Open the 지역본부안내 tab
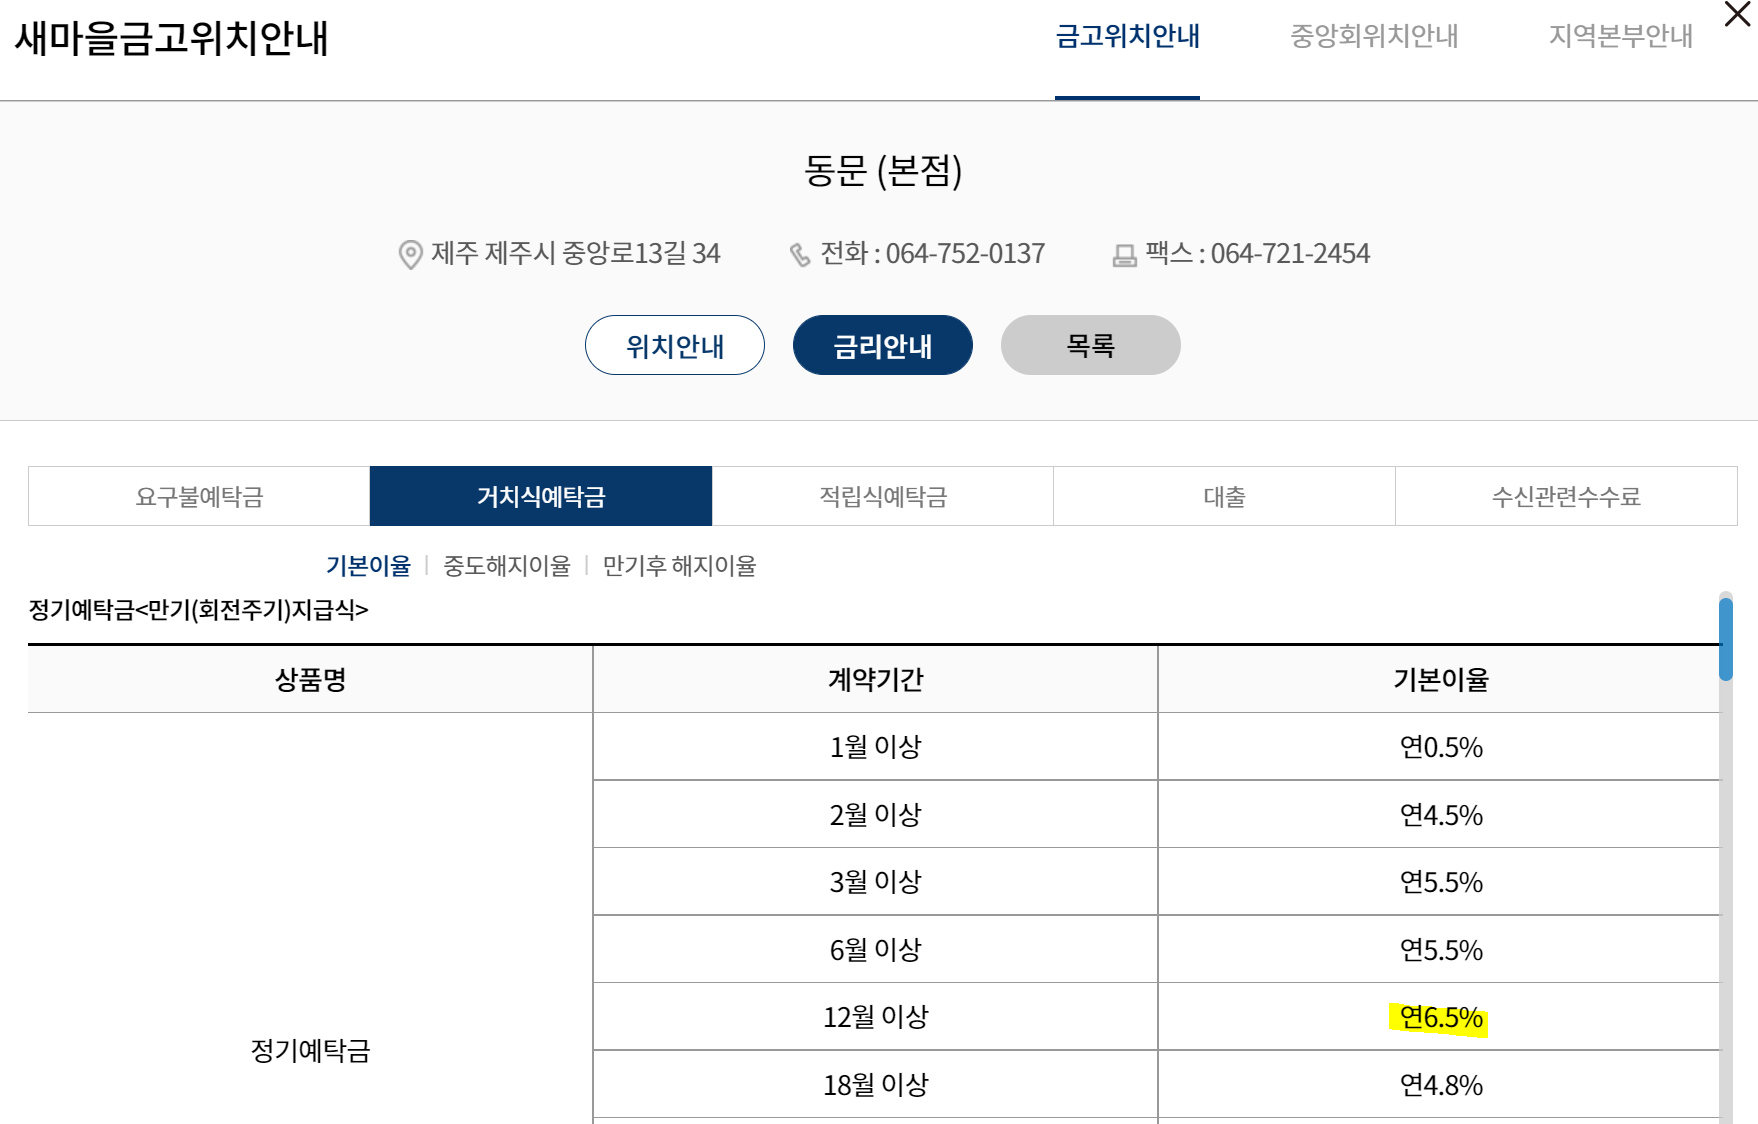Screen dimensions: 1758x1124 pos(1620,36)
